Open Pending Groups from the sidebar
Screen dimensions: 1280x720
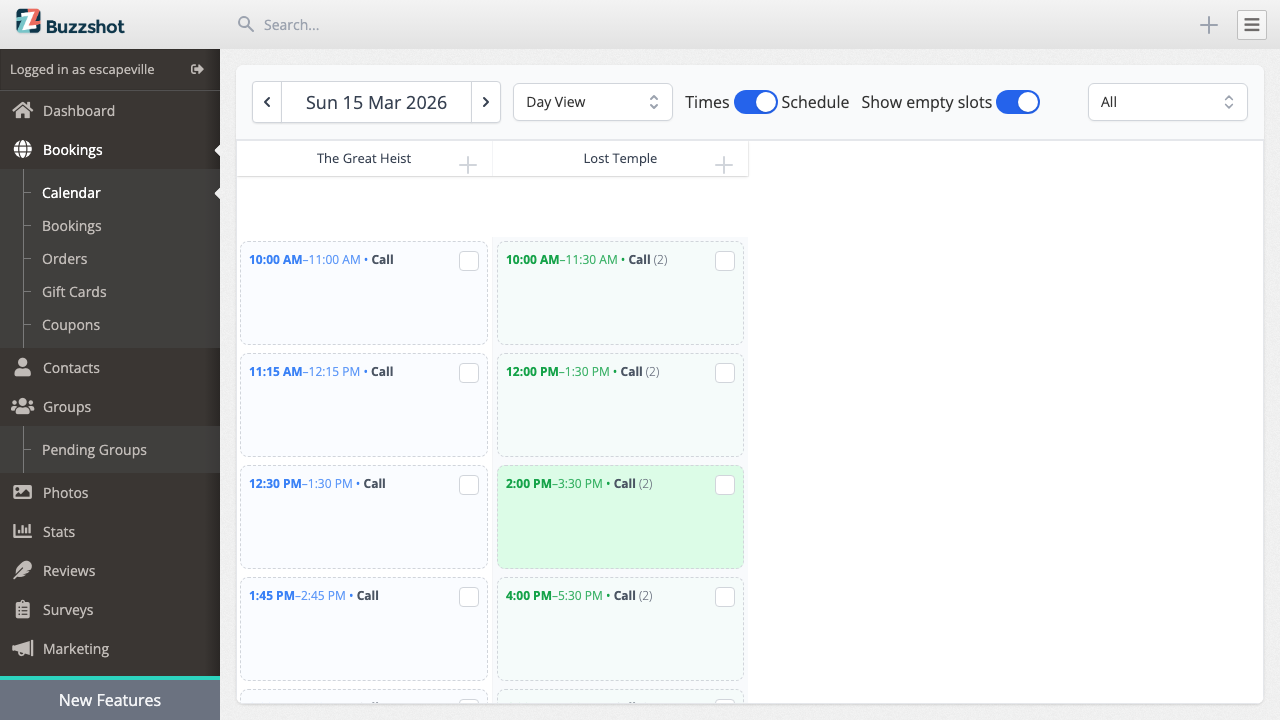coord(94,450)
